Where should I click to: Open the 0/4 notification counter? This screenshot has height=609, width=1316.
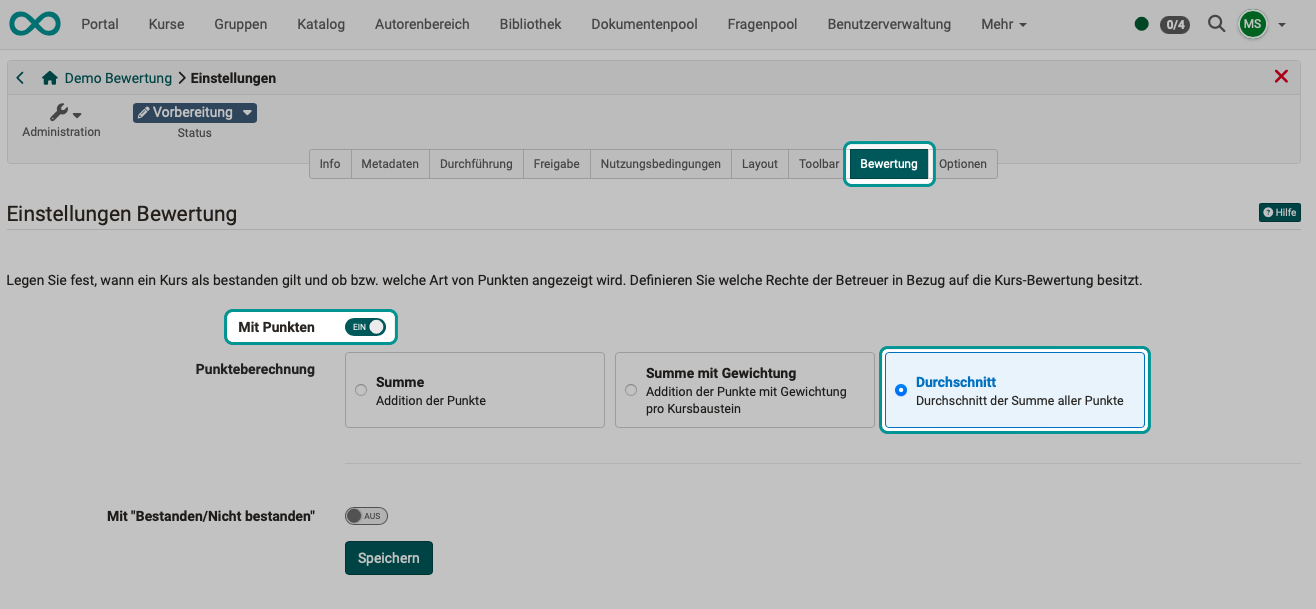point(1175,24)
